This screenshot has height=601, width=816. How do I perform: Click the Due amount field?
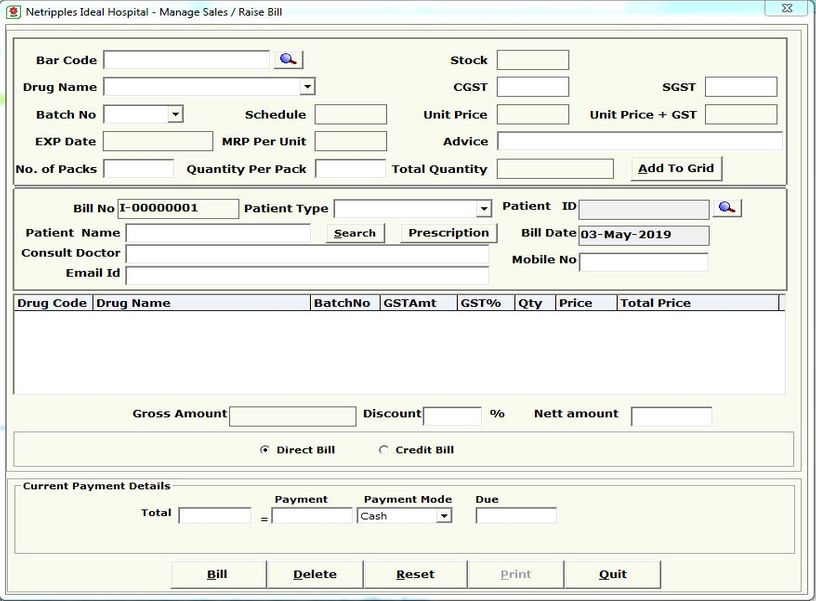click(516, 516)
